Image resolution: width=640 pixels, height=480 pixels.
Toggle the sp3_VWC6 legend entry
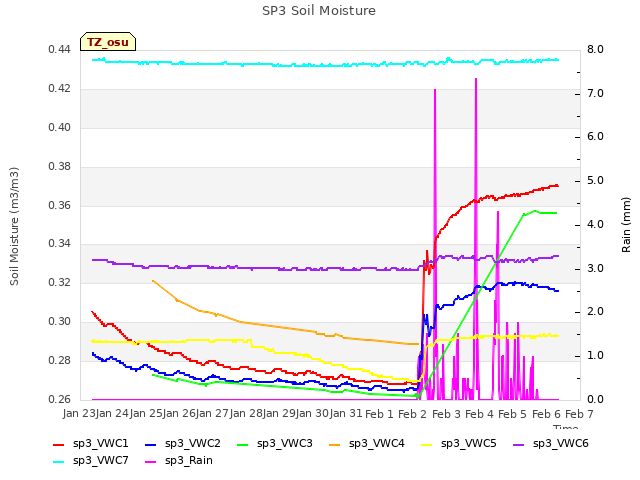[x=551, y=444]
